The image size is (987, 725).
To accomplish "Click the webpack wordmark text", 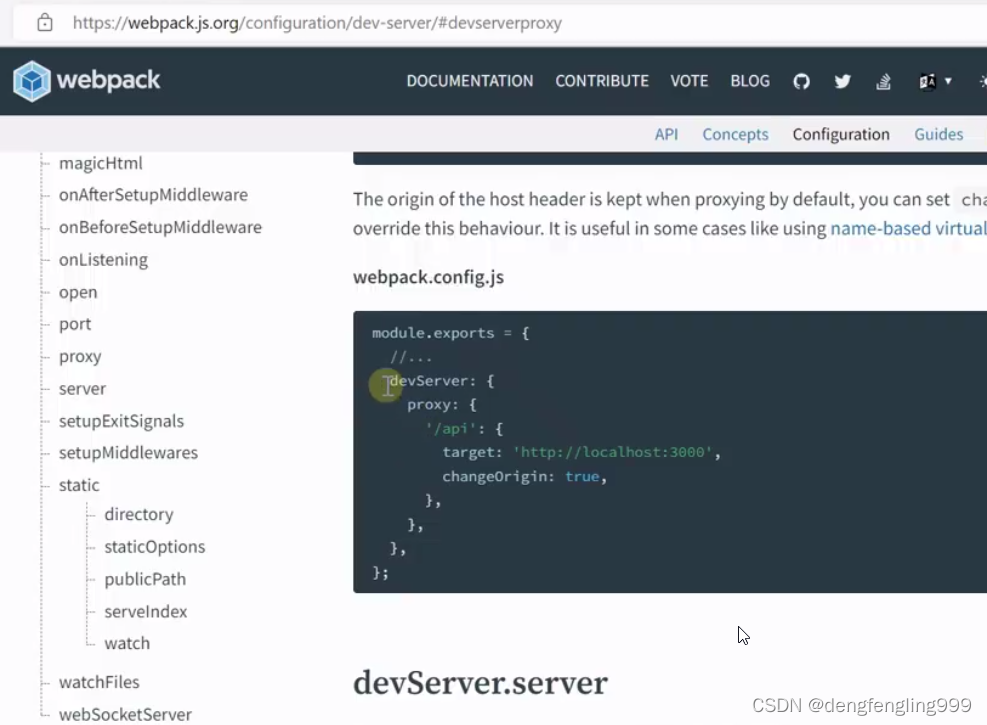I will point(108,81).
